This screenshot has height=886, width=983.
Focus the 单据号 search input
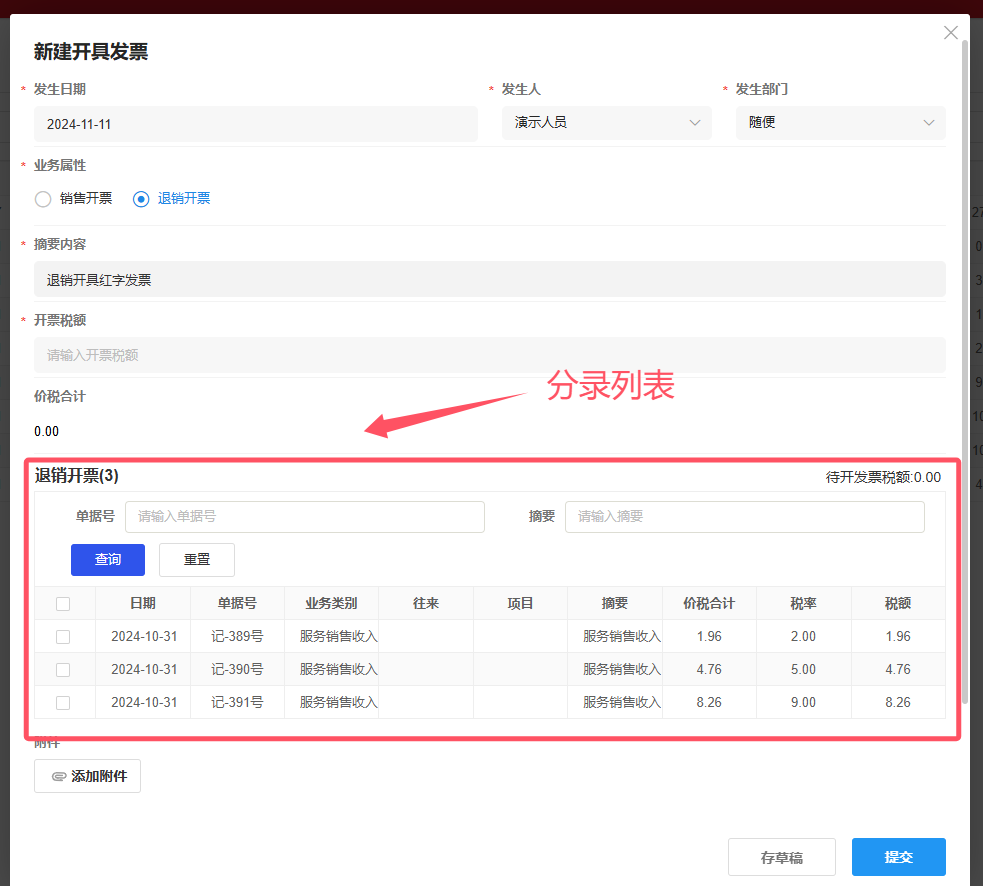pos(304,517)
